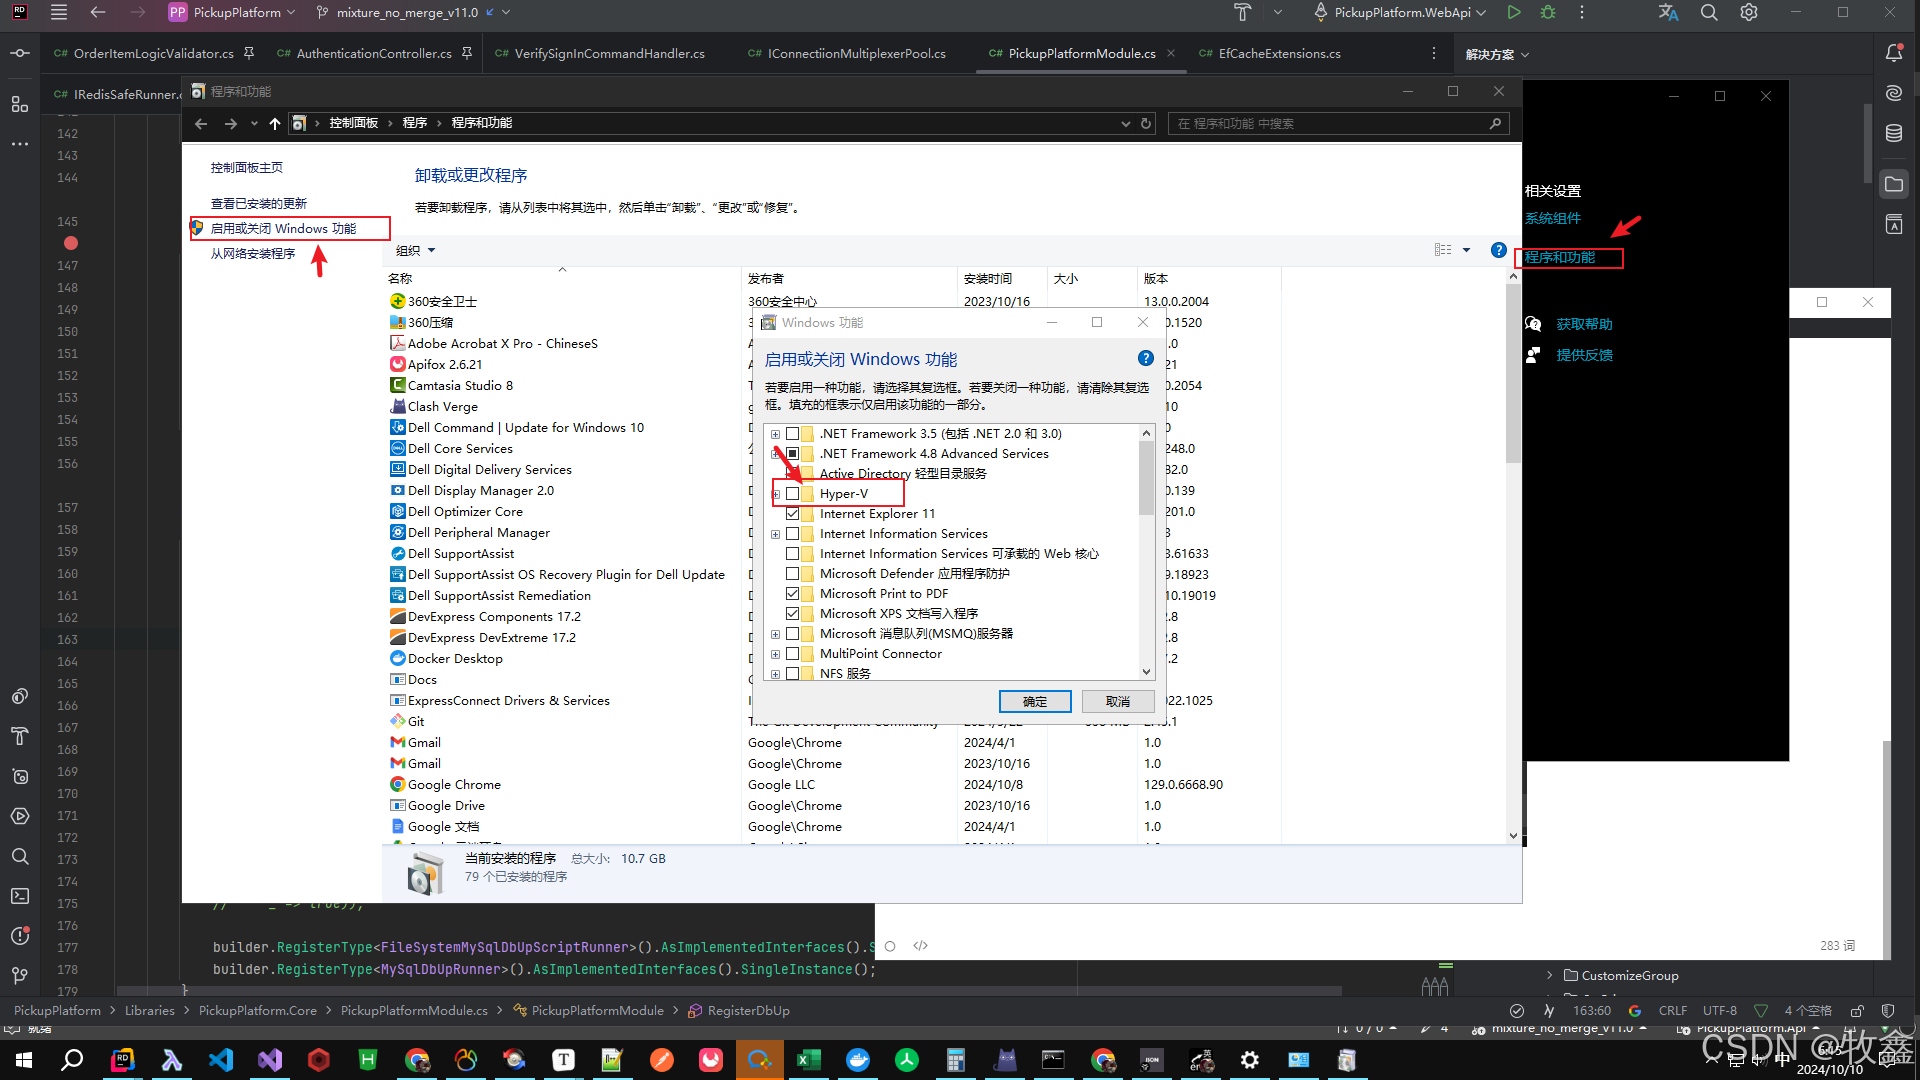Switch to OrderItemLogicValidator.cs tab
Viewport: 1920px width, 1080px height.
tap(153, 54)
